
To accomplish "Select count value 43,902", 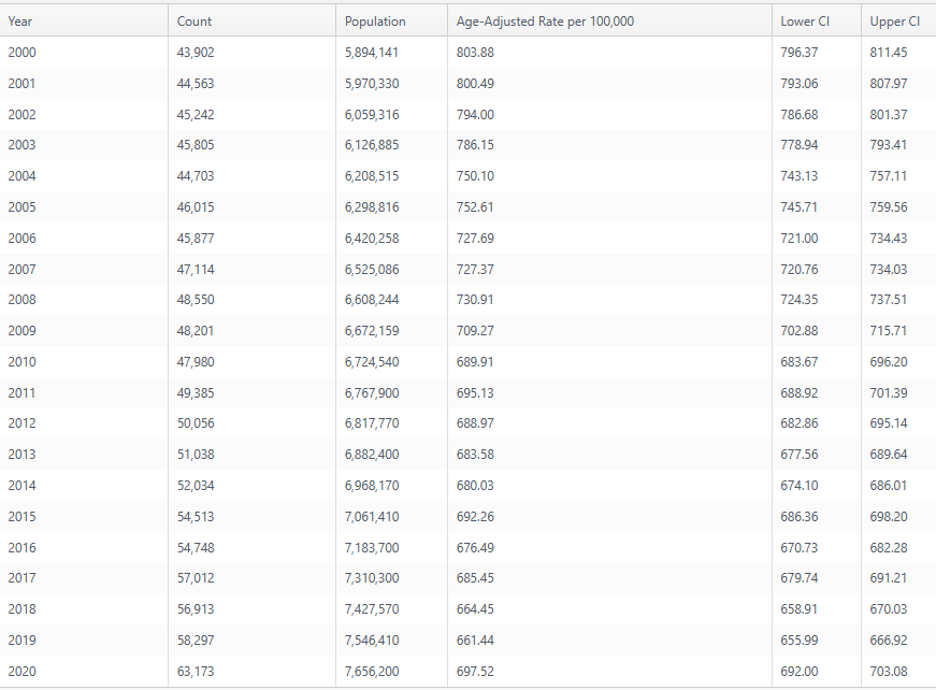I will click(x=195, y=53).
